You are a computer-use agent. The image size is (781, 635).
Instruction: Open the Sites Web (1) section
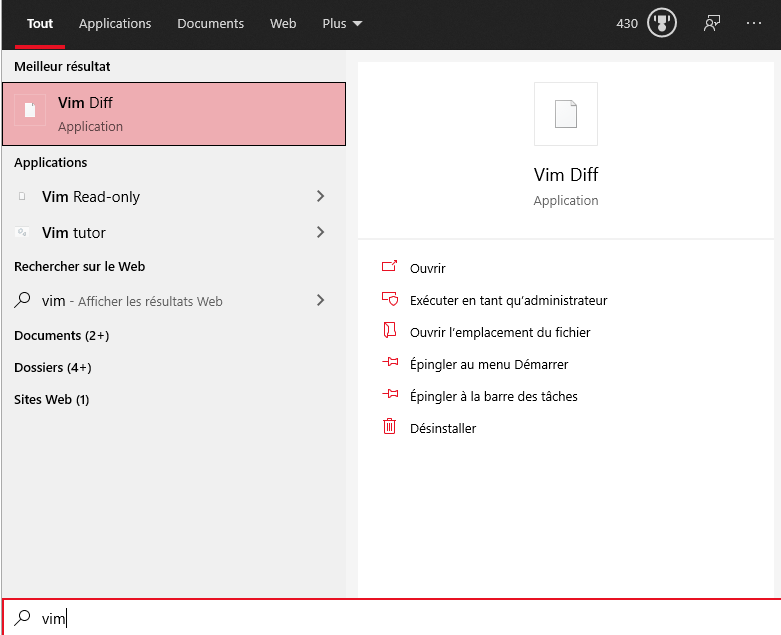[x=51, y=399]
